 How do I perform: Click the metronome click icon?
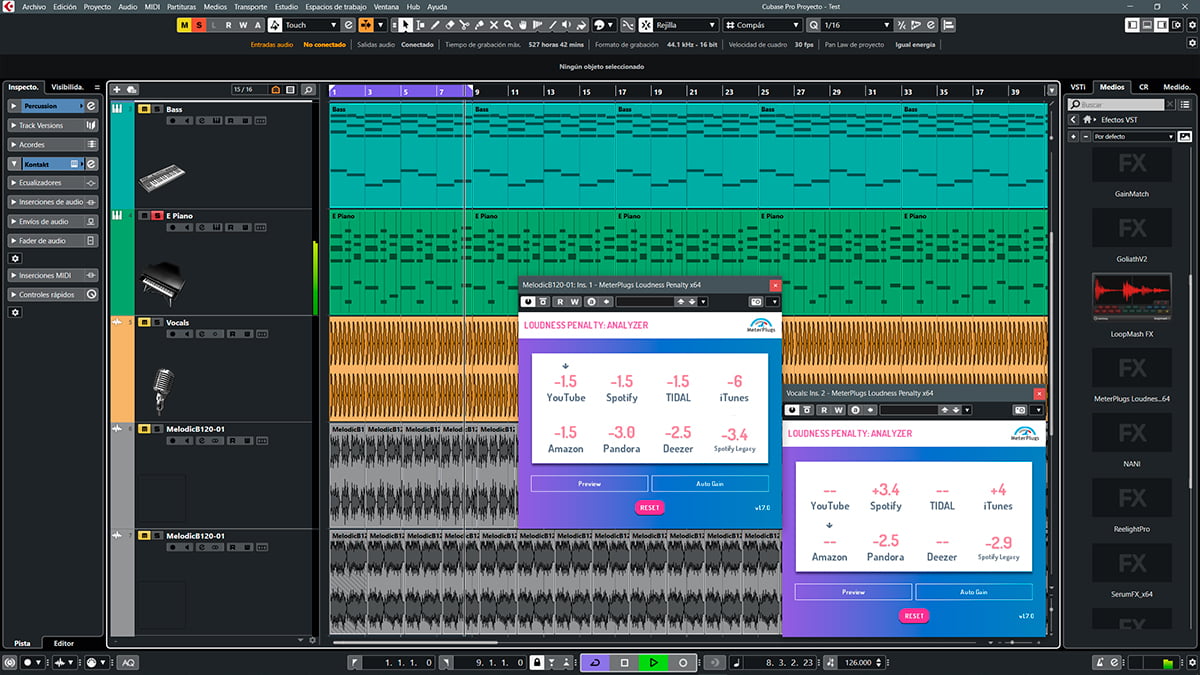pos(1100,663)
